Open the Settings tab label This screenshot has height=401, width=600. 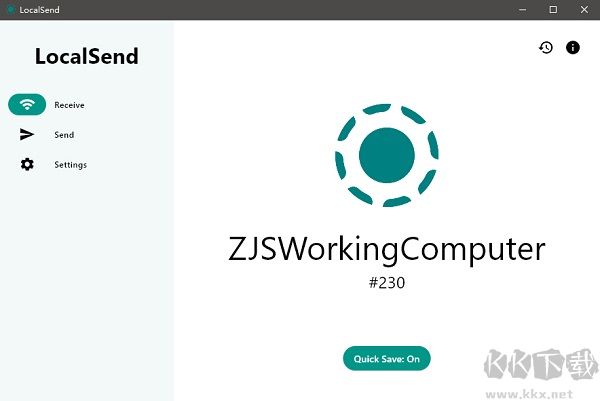point(70,164)
